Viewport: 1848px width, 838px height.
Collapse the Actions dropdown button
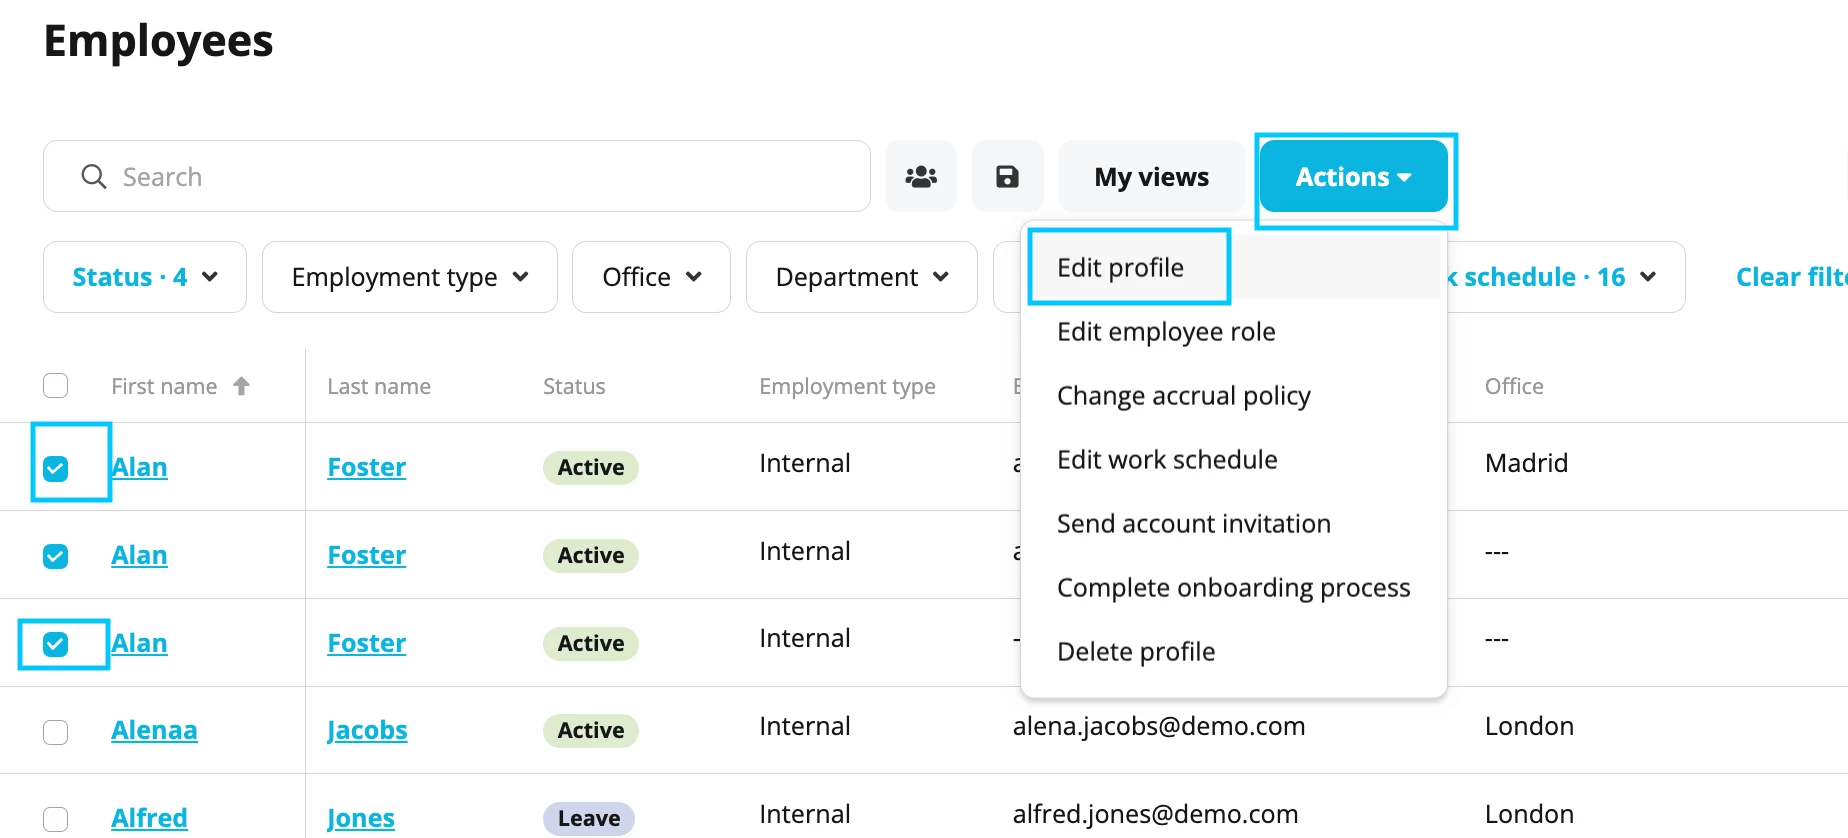click(1354, 177)
